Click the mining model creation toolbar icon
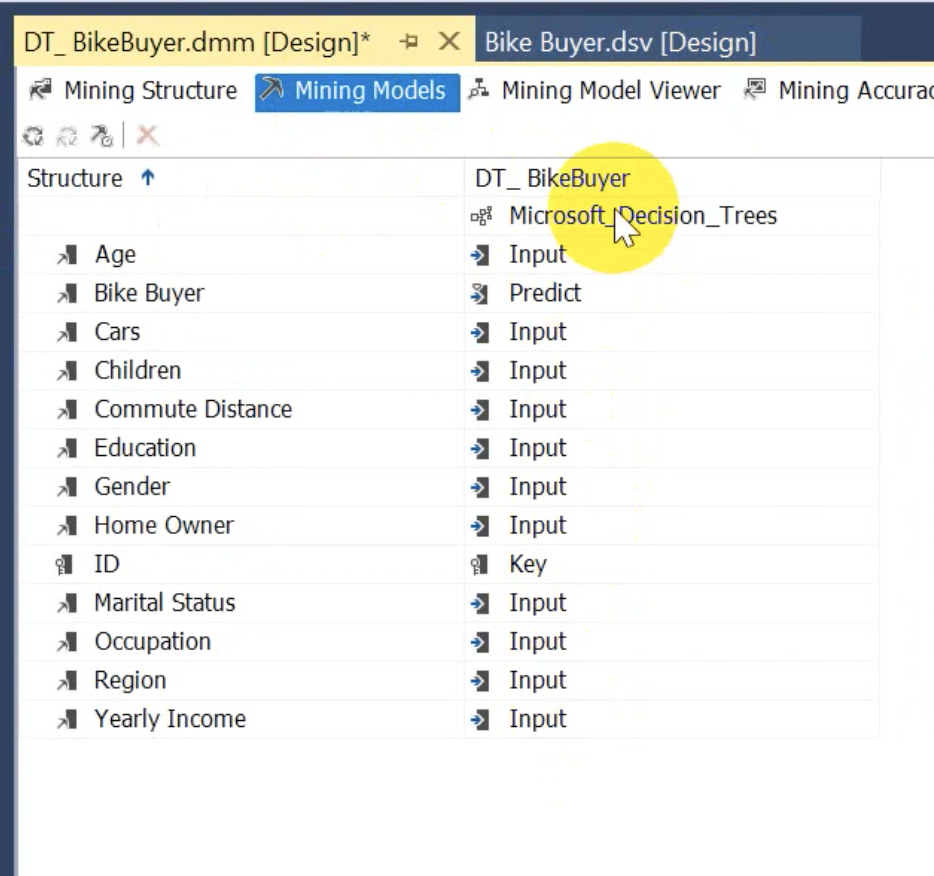This screenshot has height=876, width=934. point(101,136)
